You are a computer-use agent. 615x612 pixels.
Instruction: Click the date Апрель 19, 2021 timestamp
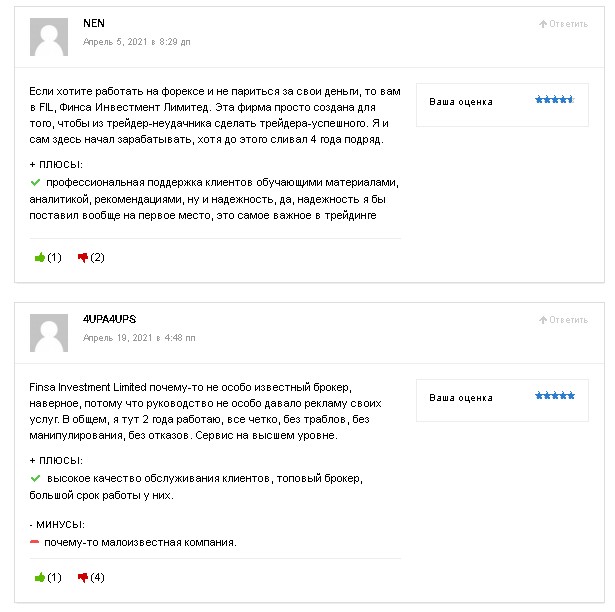(139, 338)
